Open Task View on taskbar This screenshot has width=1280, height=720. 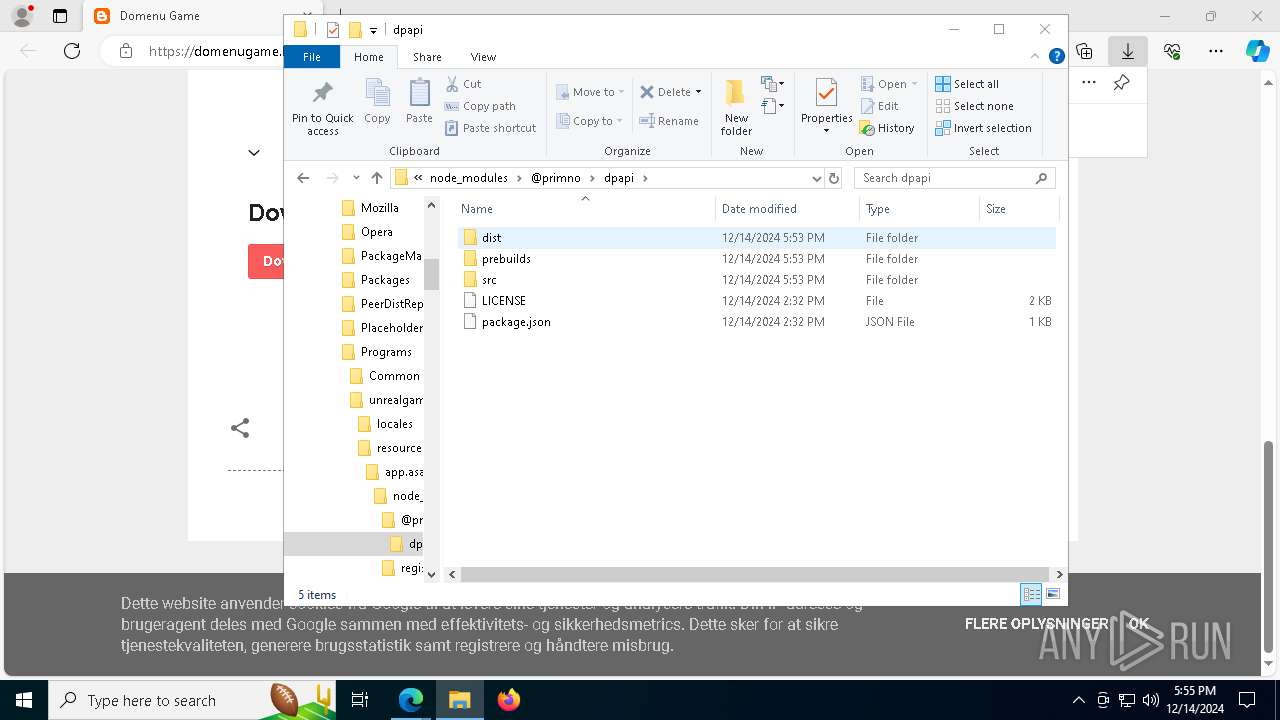[360, 700]
